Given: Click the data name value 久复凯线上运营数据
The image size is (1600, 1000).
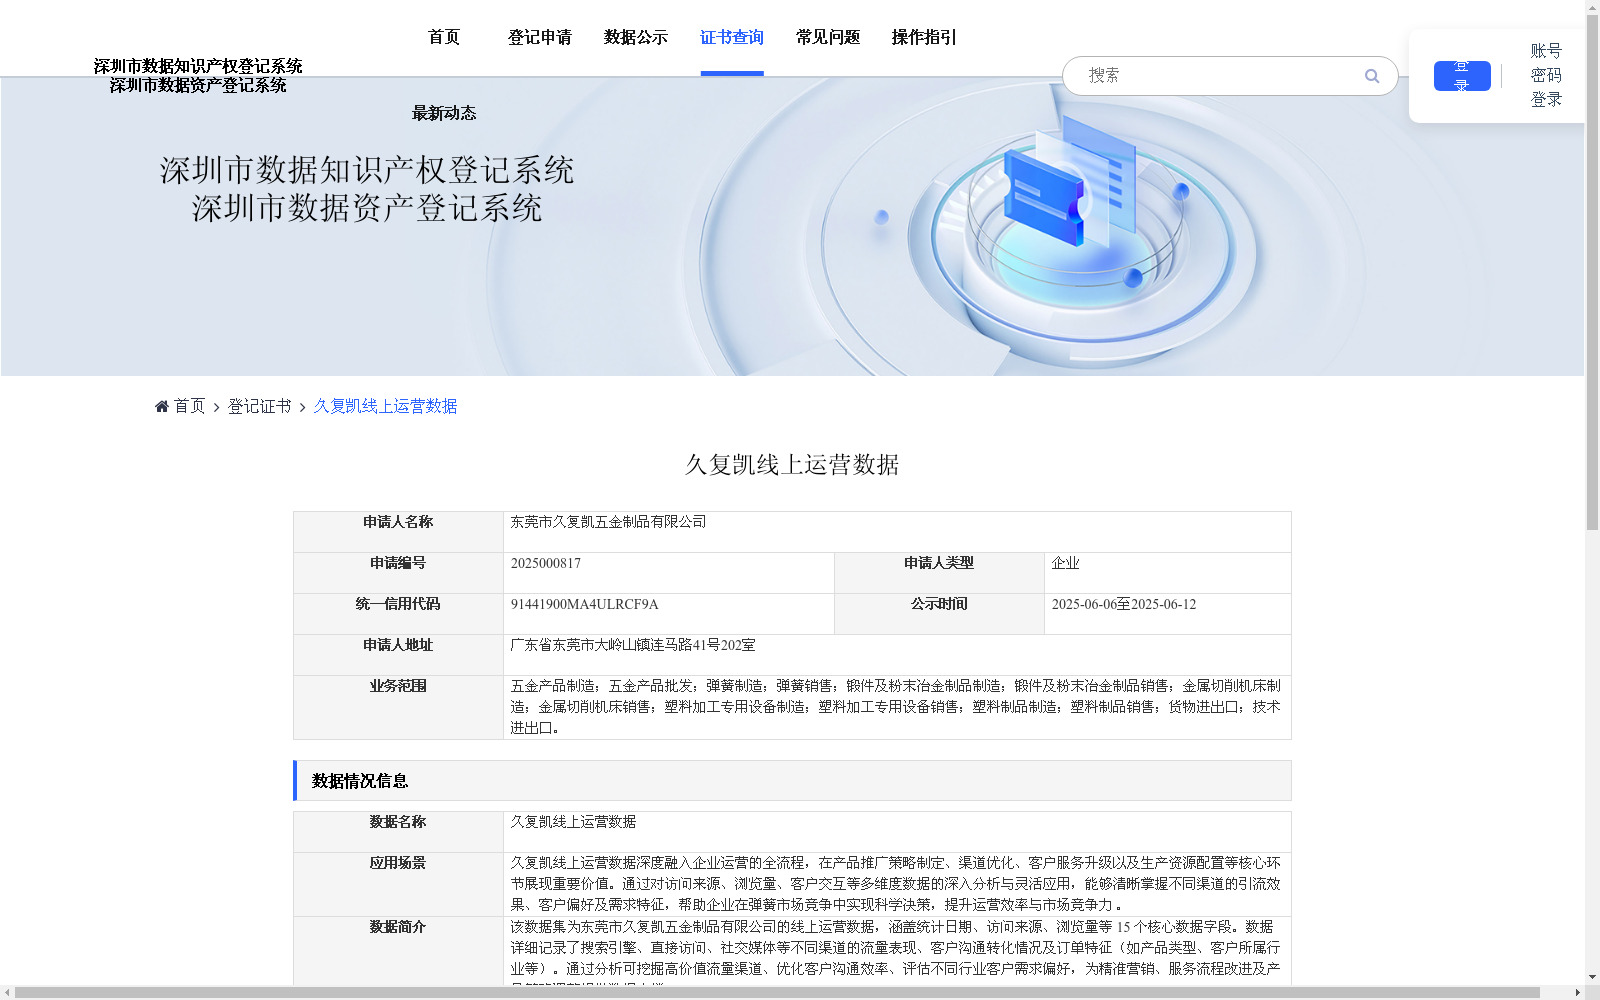Looking at the screenshot, I should pos(573,822).
